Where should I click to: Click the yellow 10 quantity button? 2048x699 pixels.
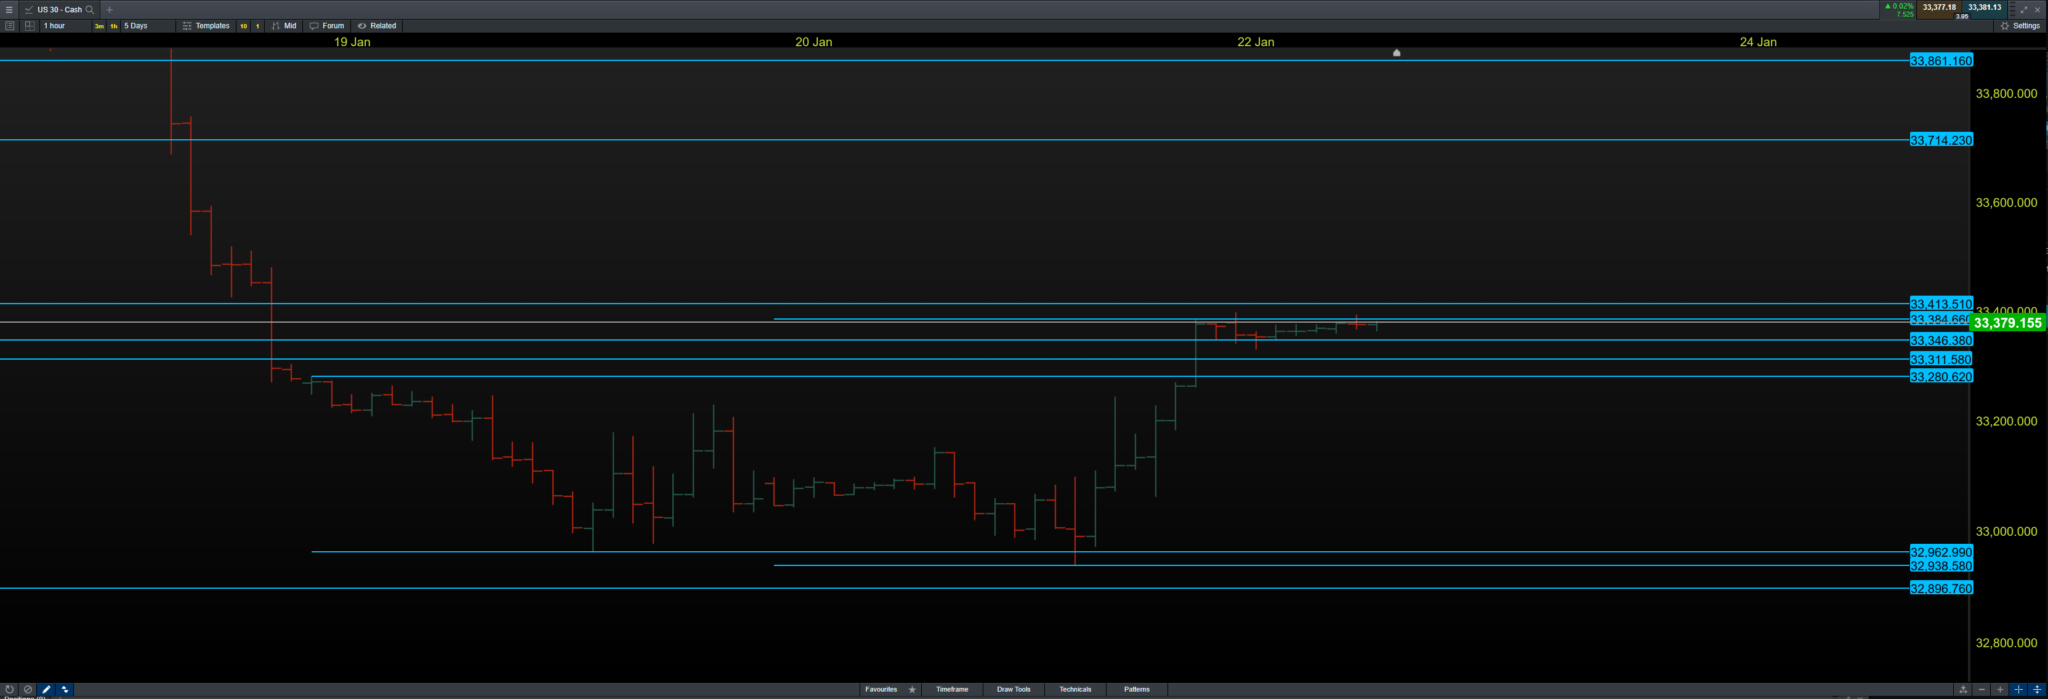[x=243, y=26]
